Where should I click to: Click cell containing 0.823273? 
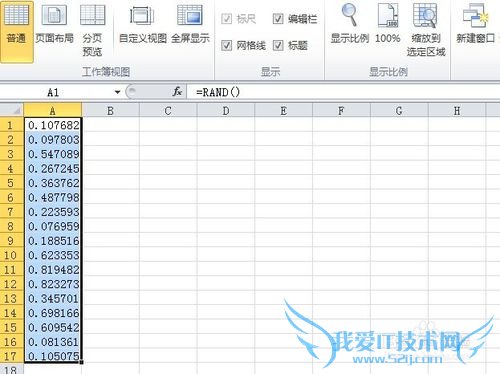(x=53, y=284)
